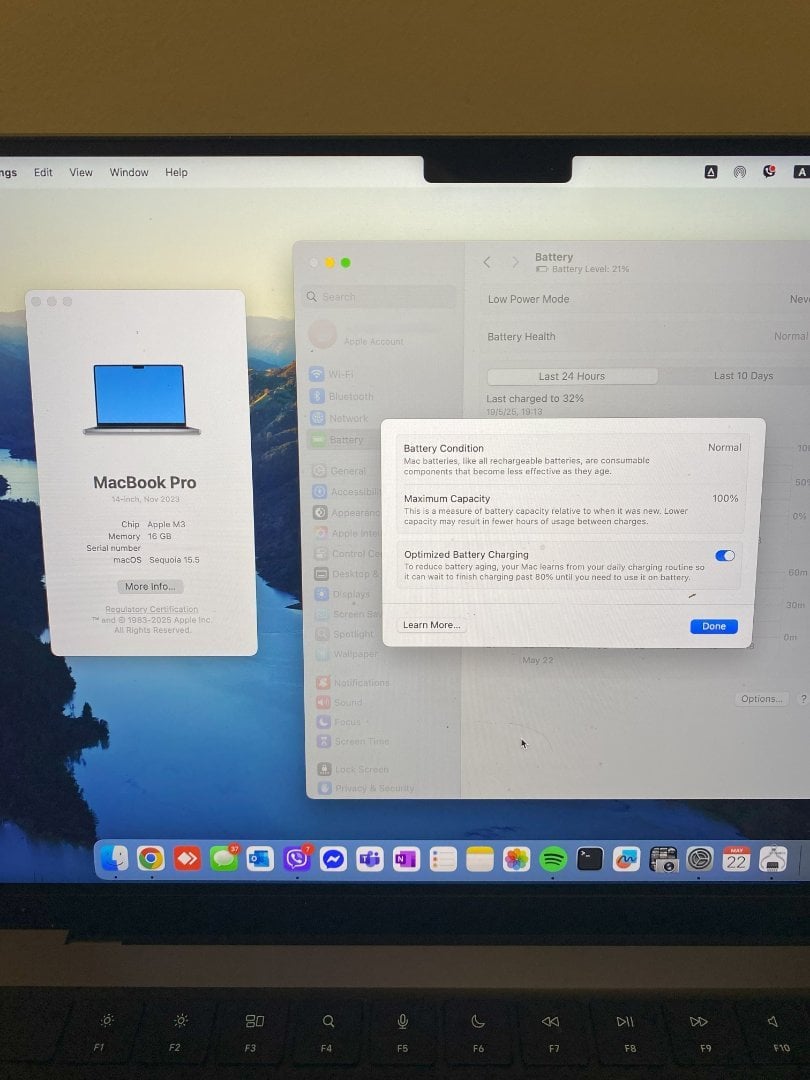Click the question mark help button
The height and width of the screenshot is (1080, 810).
[x=803, y=698]
